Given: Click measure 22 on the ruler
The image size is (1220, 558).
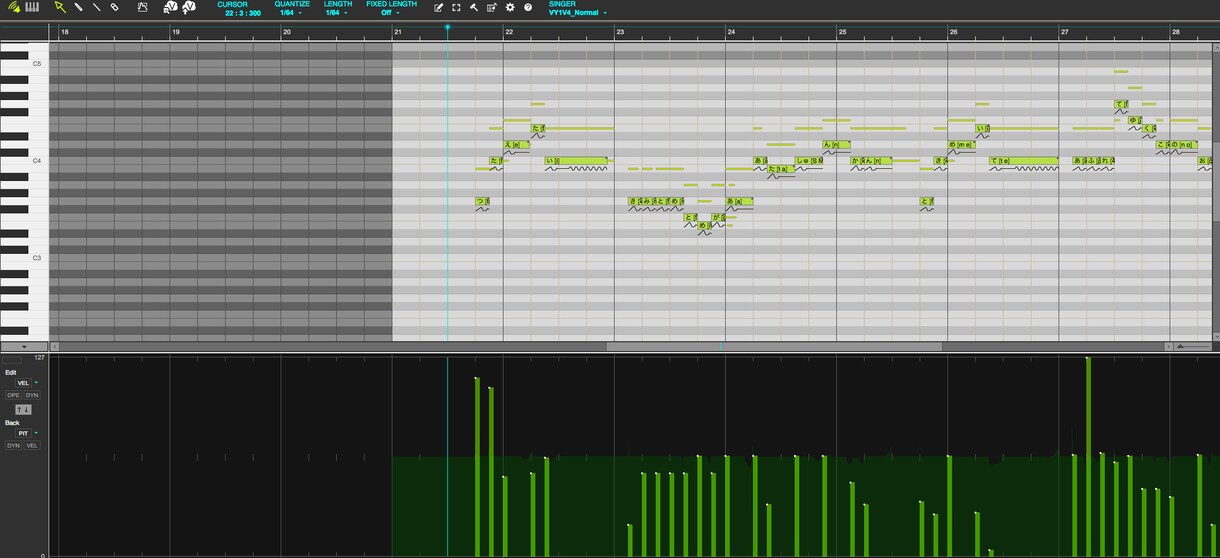Looking at the screenshot, I should click(509, 32).
